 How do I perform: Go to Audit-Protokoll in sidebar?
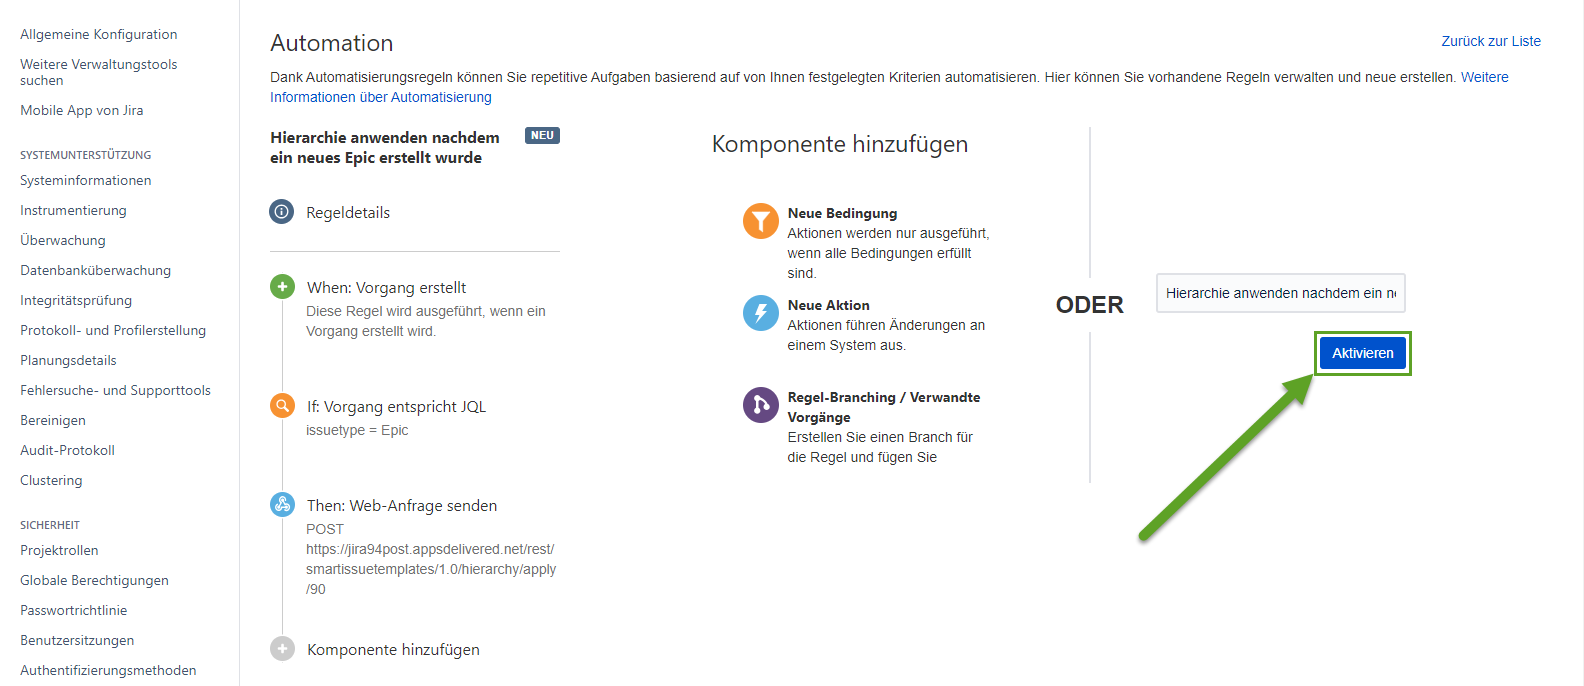pyautogui.click(x=68, y=450)
